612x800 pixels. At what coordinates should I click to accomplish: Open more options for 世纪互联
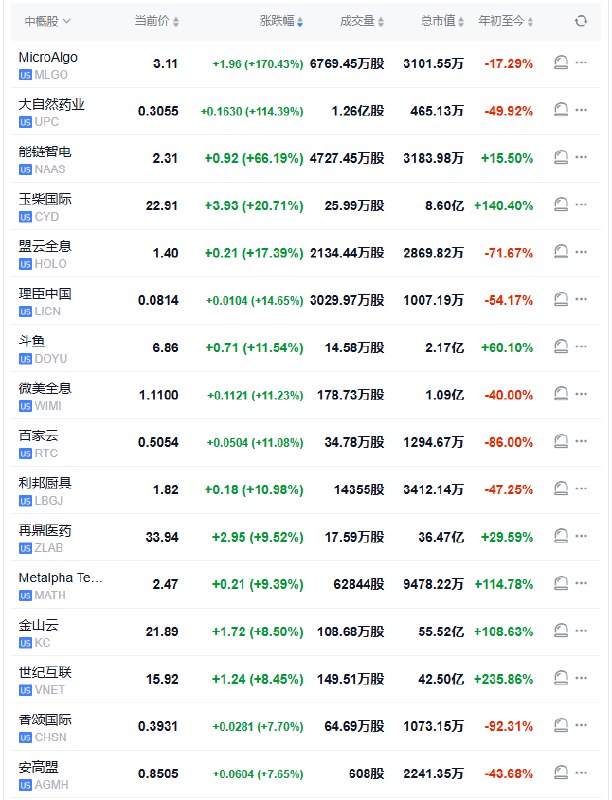(x=581, y=678)
